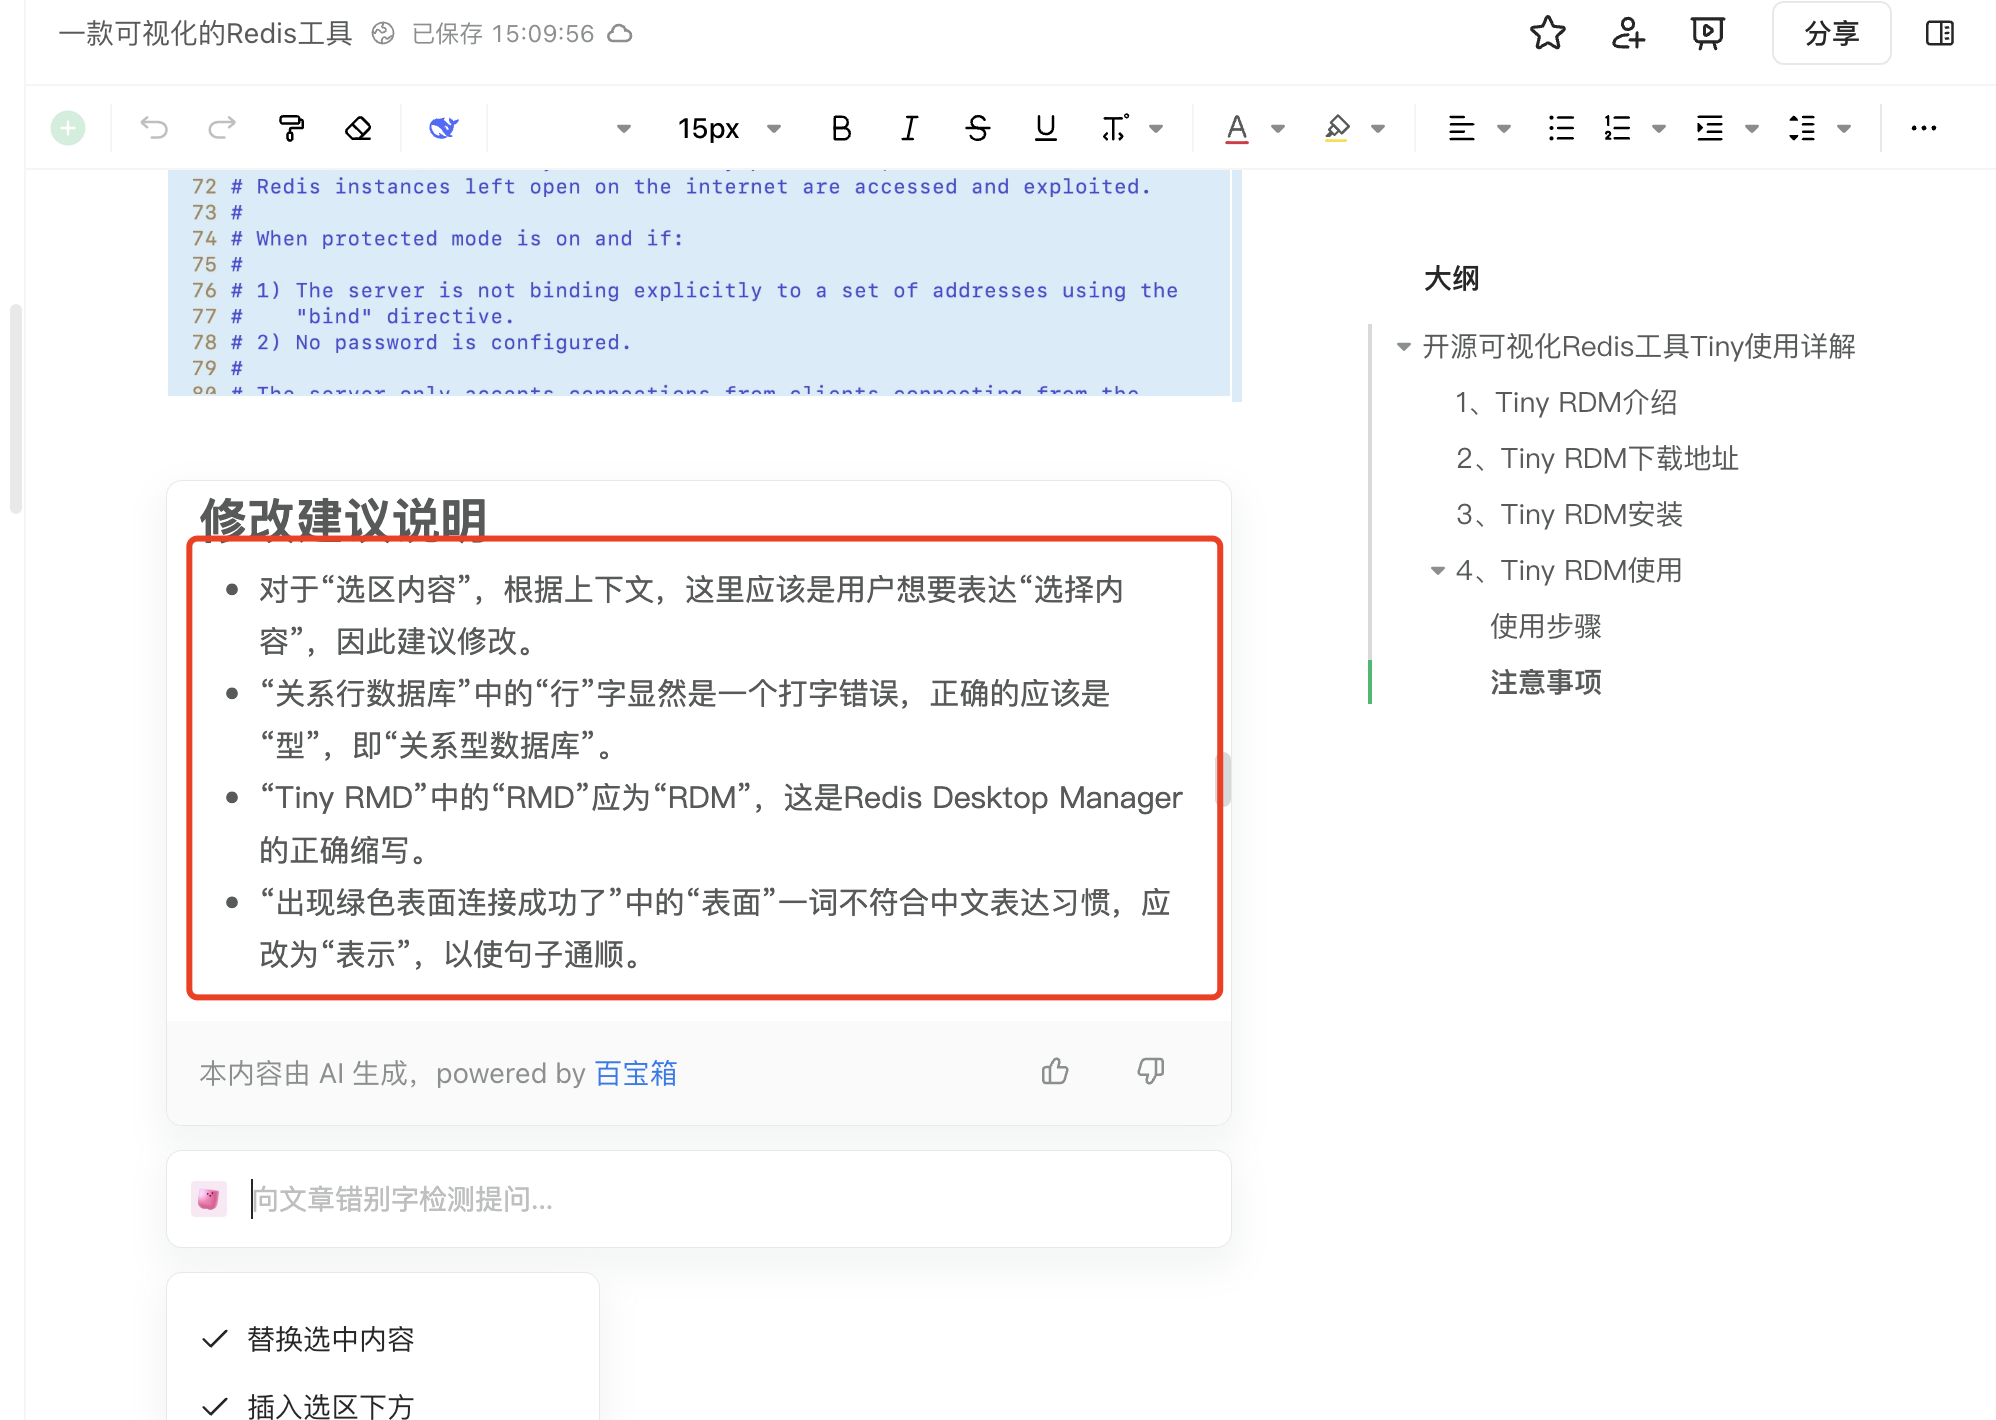Give thumbs down to AI result
The height and width of the screenshot is (1420, 1996).
[1150, 1072]
